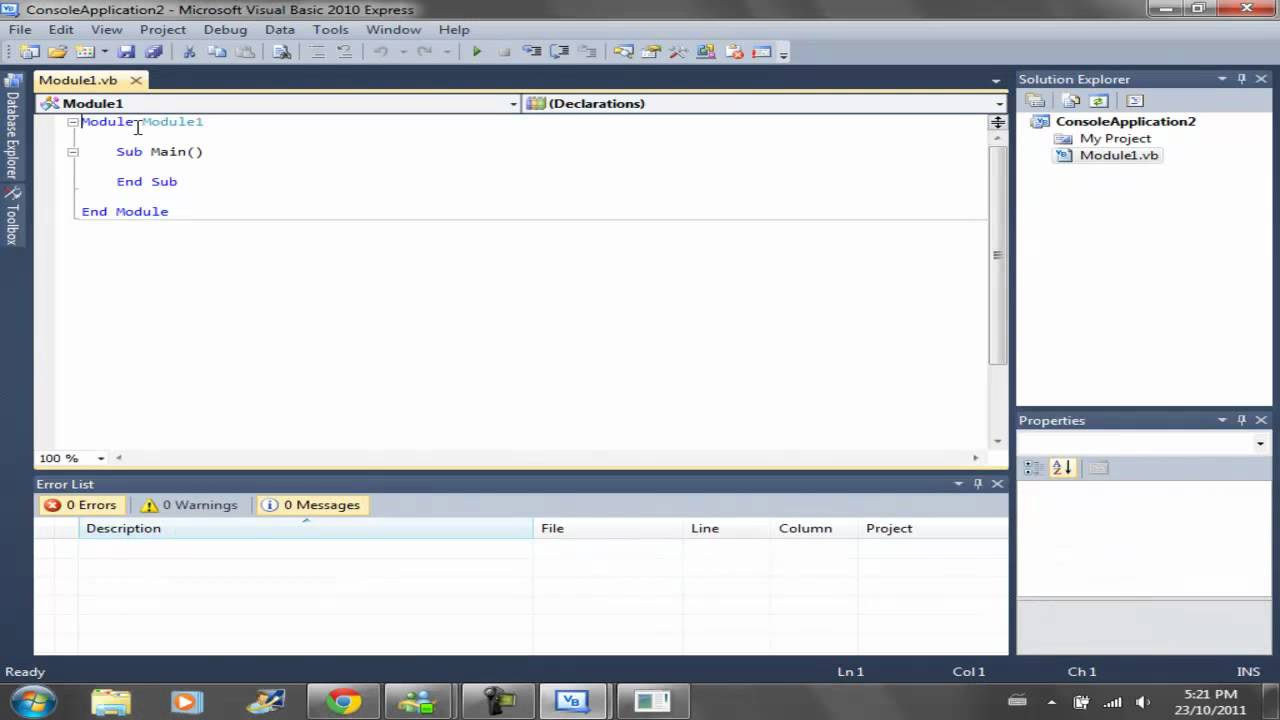Open the Edit menu

61,30
